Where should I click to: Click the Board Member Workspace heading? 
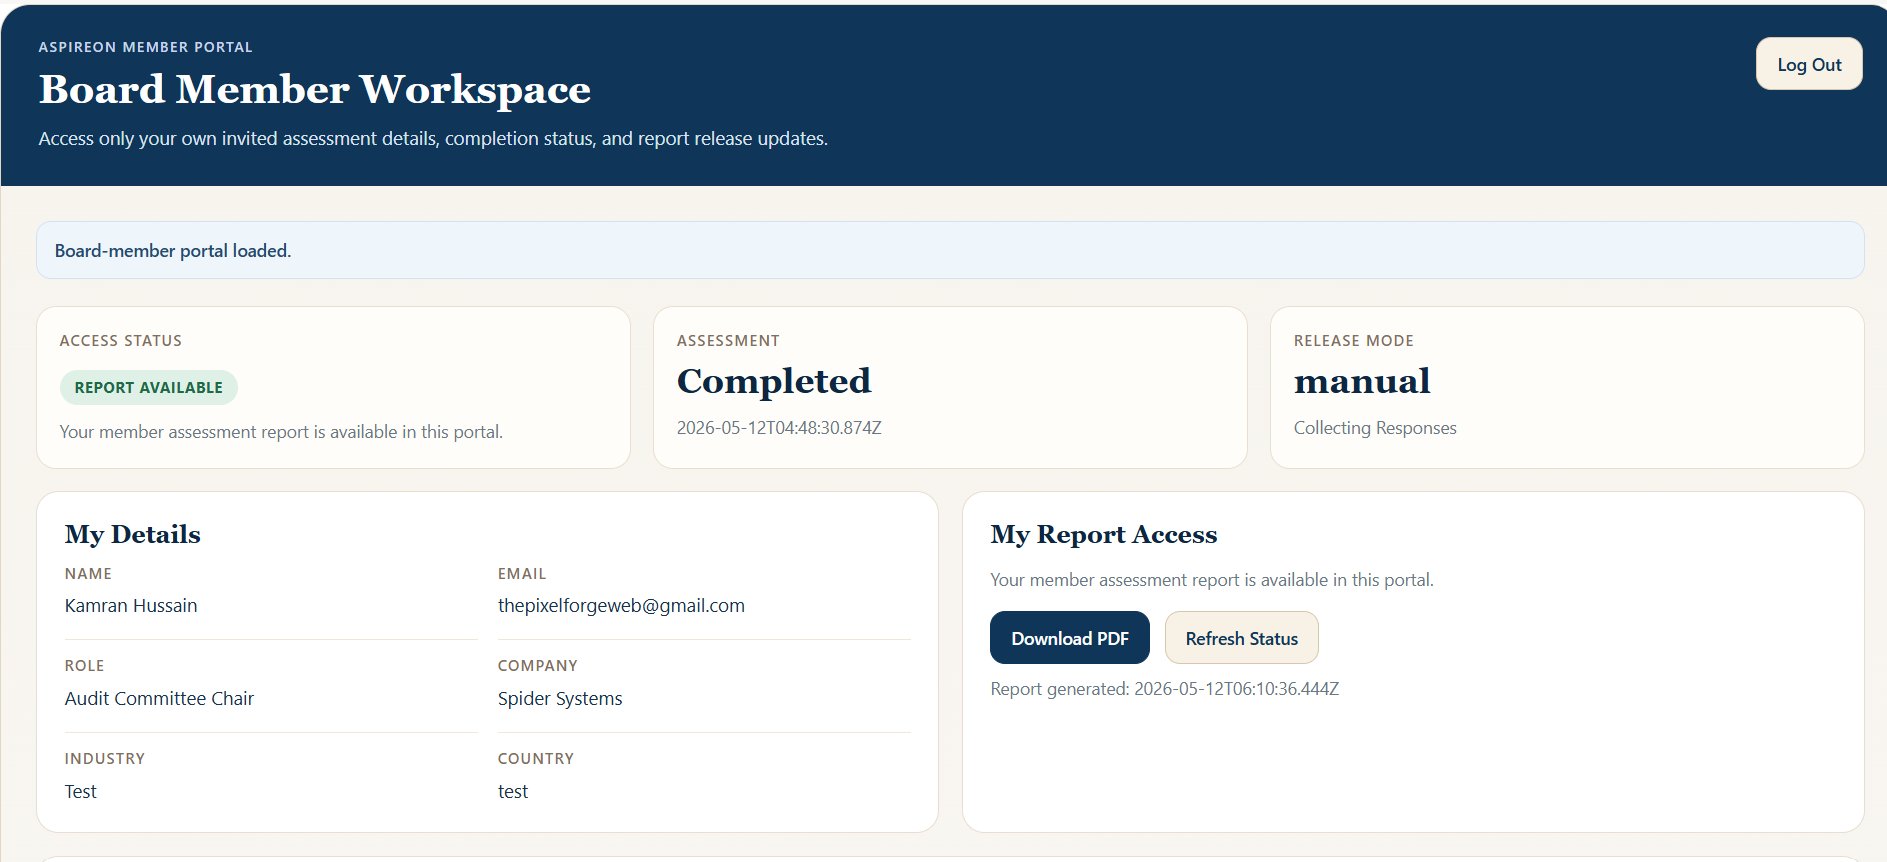[x=315, y=90]
